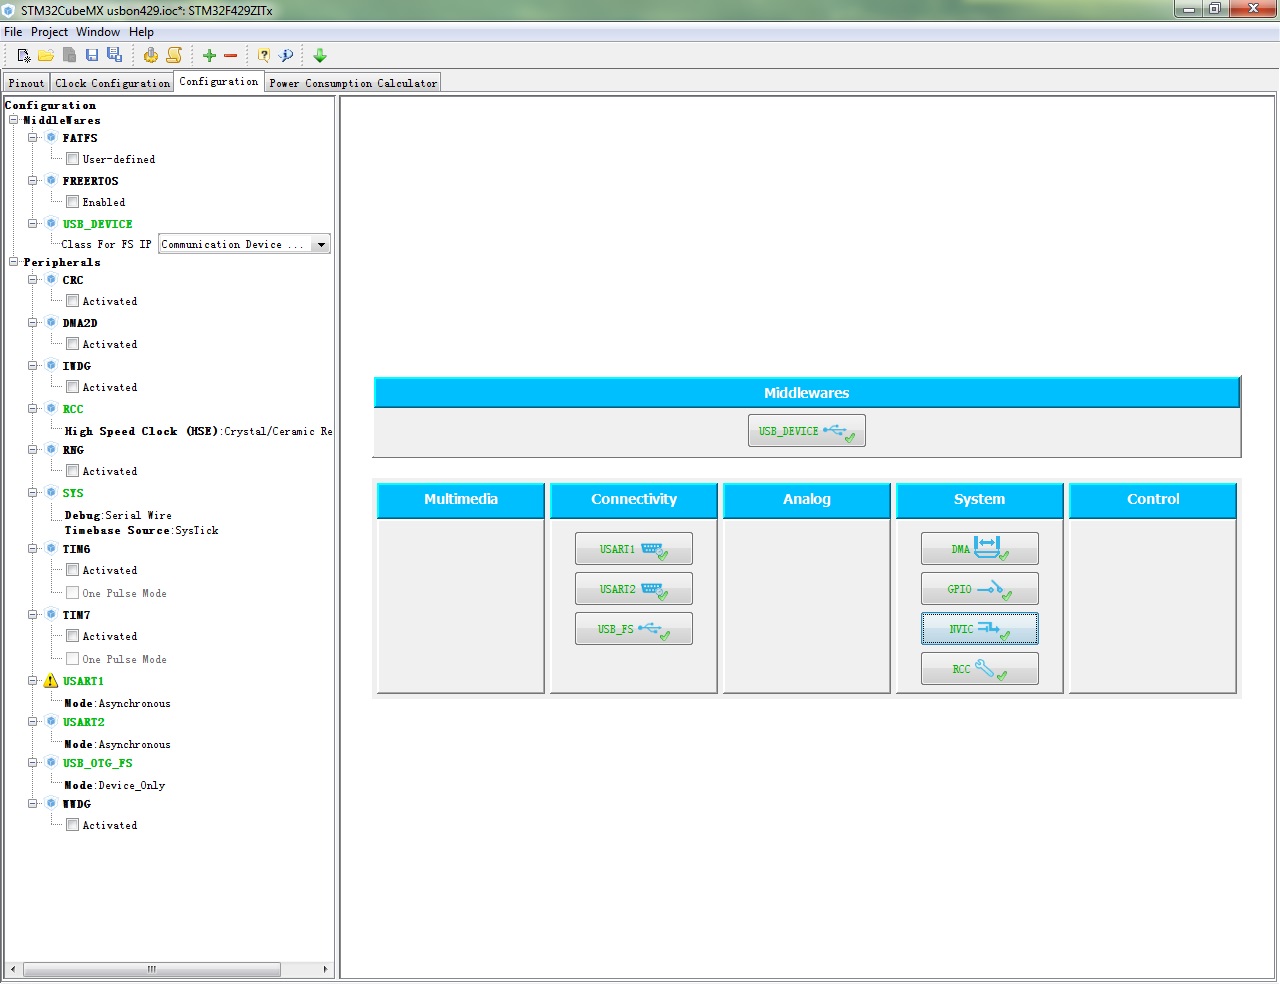Click the green download arrow icon

click(x=320, y=56)
